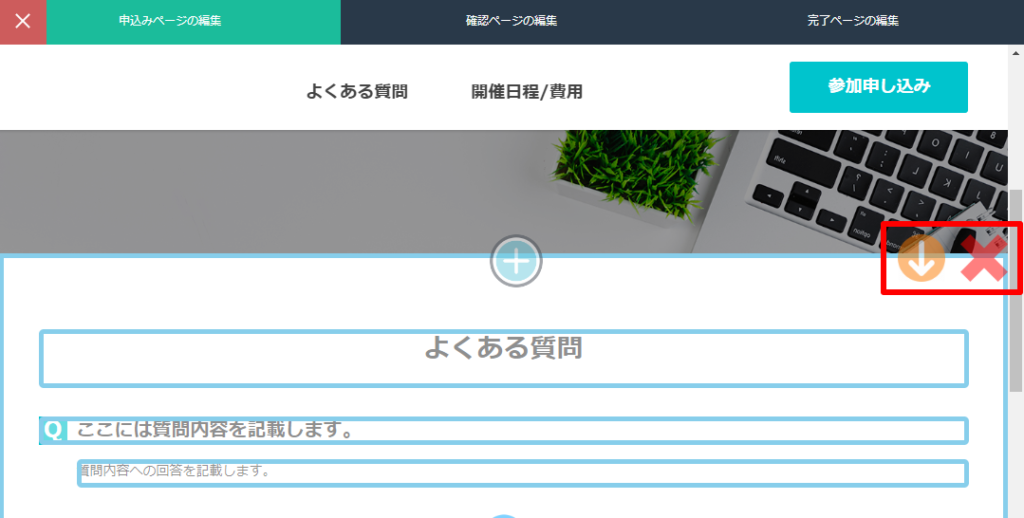Switch to 申込みページの編集 tab
This screenshot has height=518, width=1024.
coord(193,22)
